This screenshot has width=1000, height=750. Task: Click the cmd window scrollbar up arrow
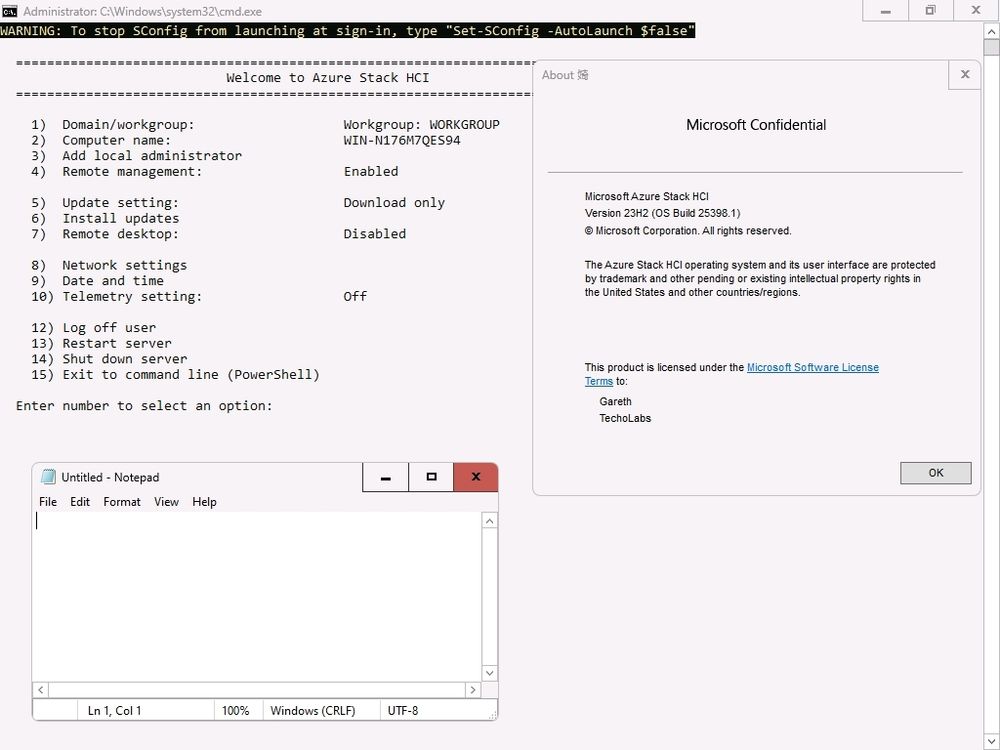pyautogui.click(x=992, y=31)
